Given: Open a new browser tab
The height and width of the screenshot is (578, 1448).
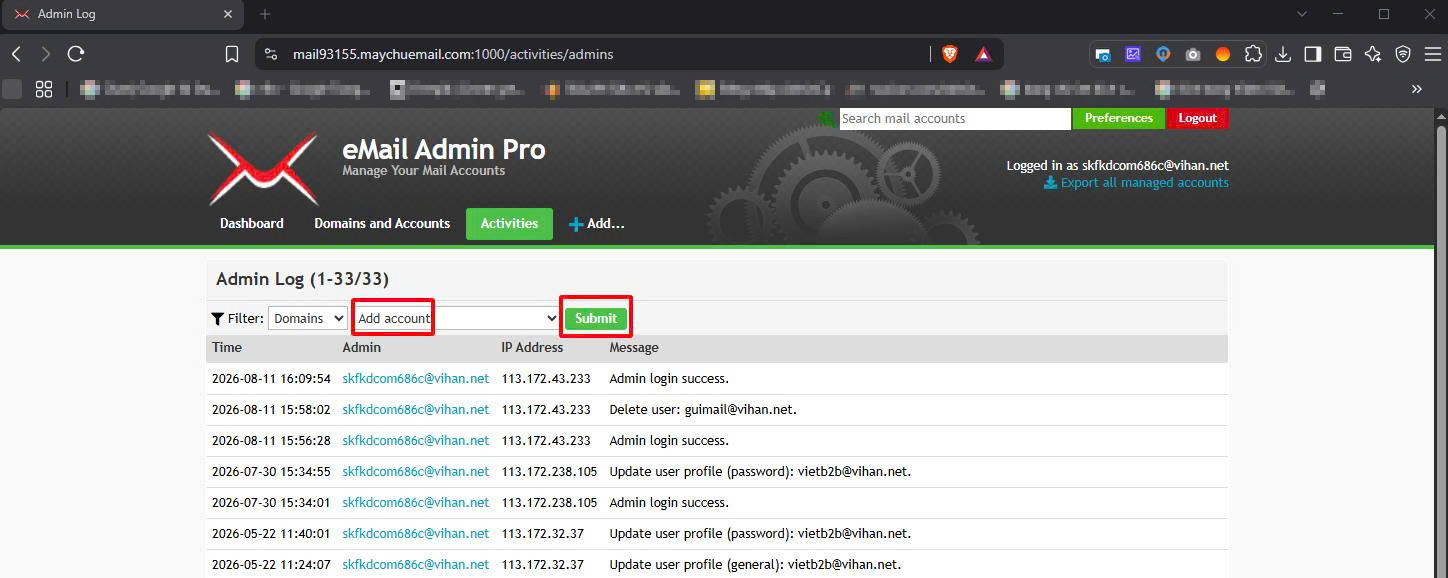Looking at the screenshot, I should 265,14.
